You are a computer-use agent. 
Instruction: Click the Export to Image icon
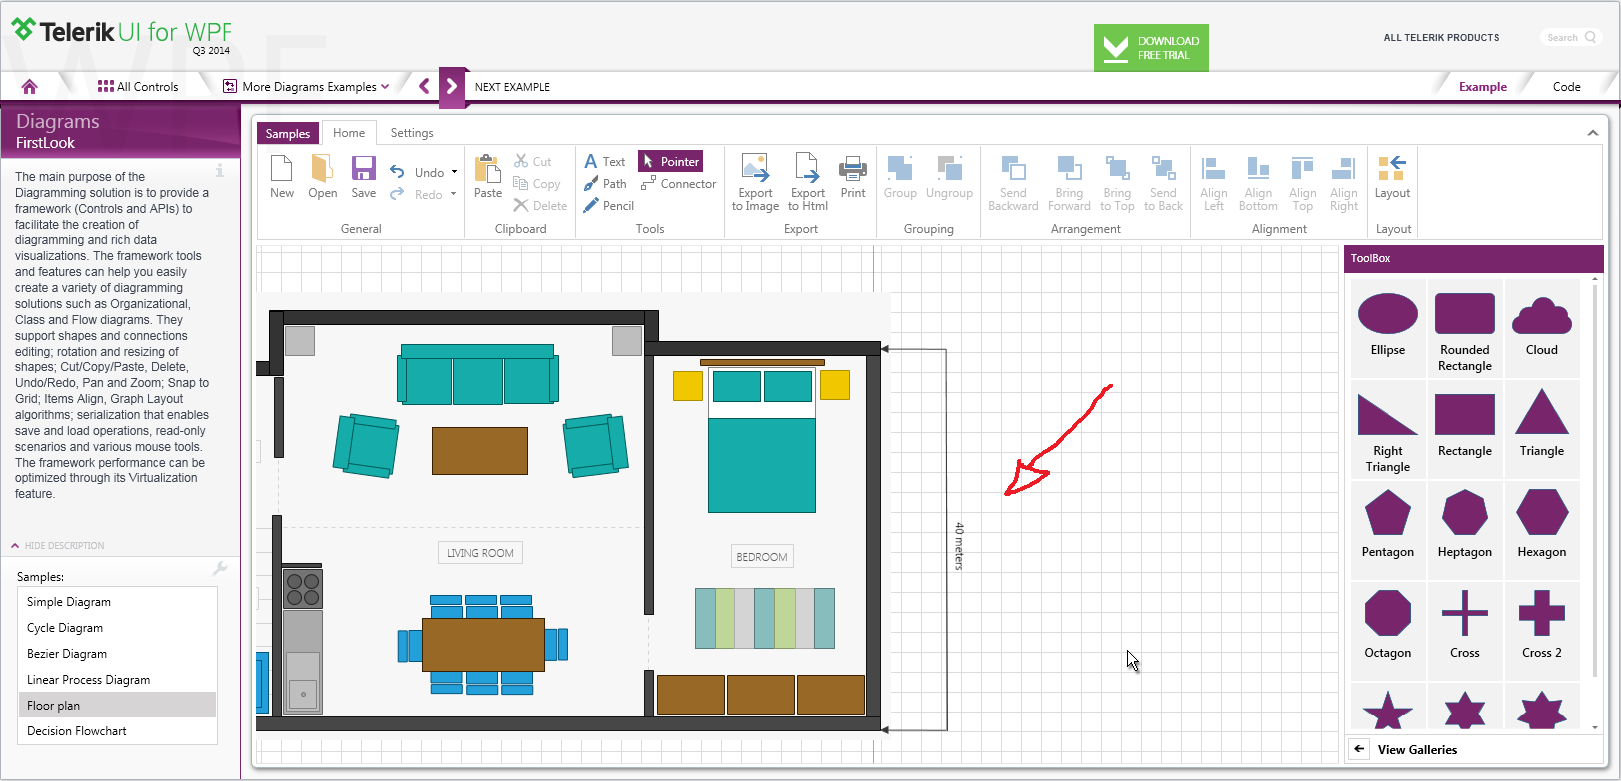tap(755, 168)
